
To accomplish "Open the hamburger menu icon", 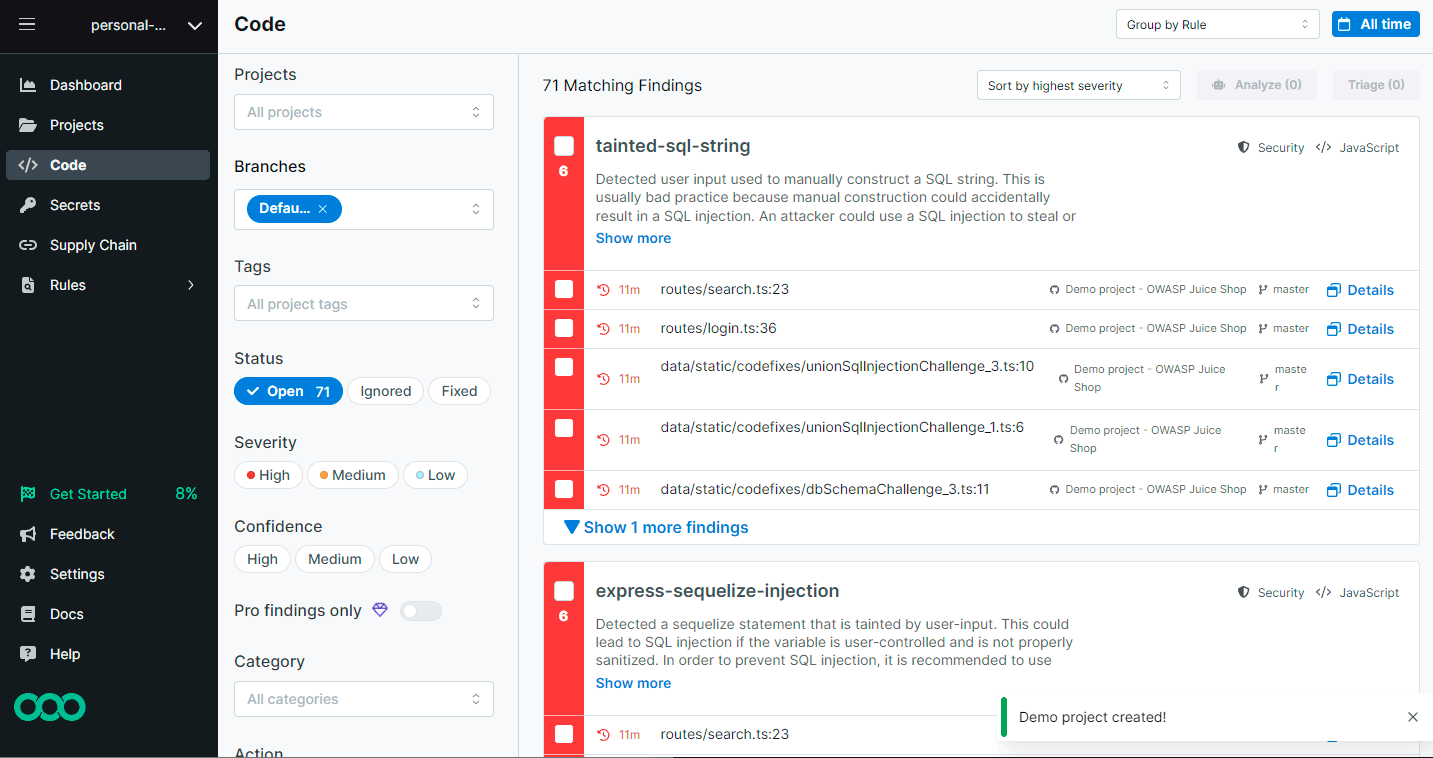I will point(27,25).
